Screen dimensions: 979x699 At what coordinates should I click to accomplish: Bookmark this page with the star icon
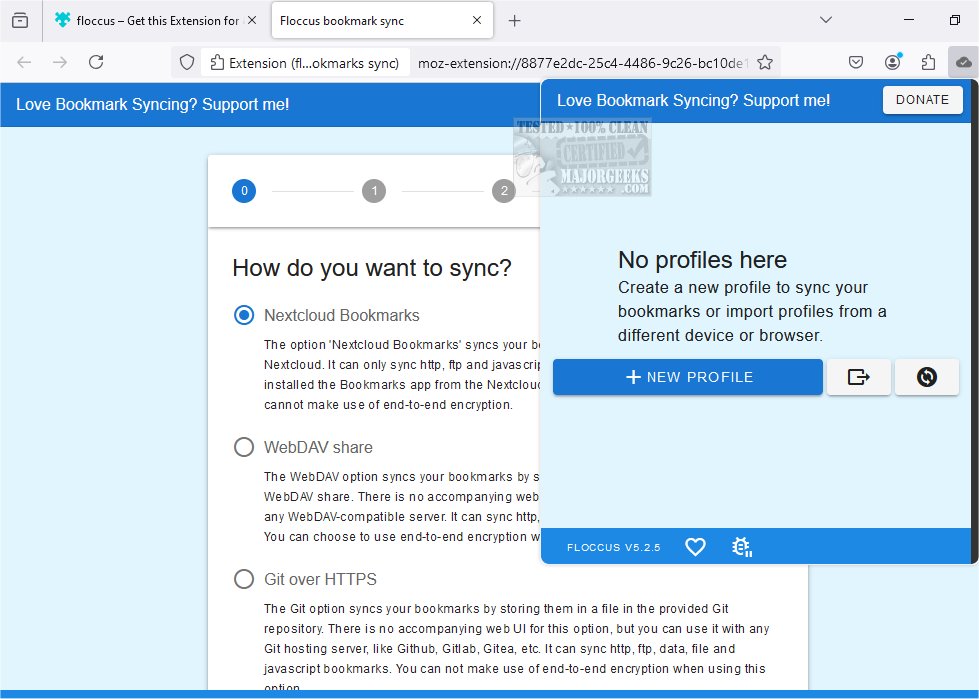(x=765, y=62)
